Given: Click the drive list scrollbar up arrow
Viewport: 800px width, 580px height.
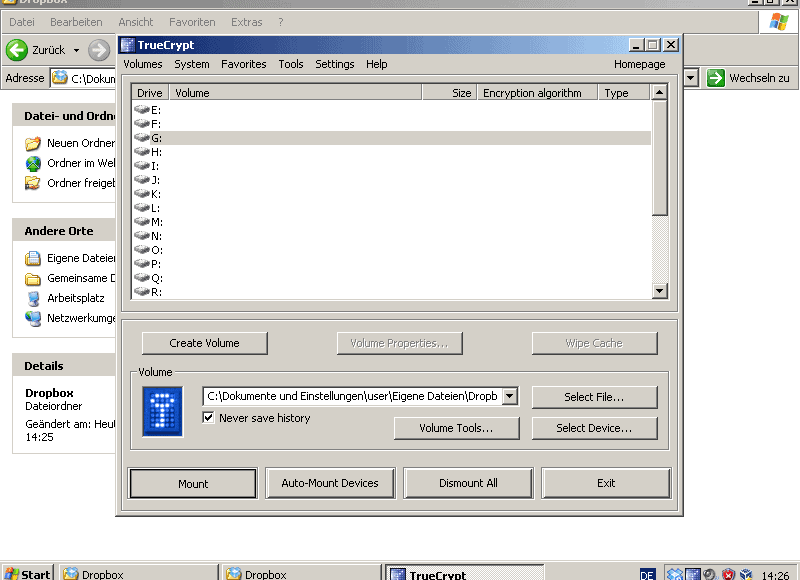Looking at the screenshot, I should (659, 92).
